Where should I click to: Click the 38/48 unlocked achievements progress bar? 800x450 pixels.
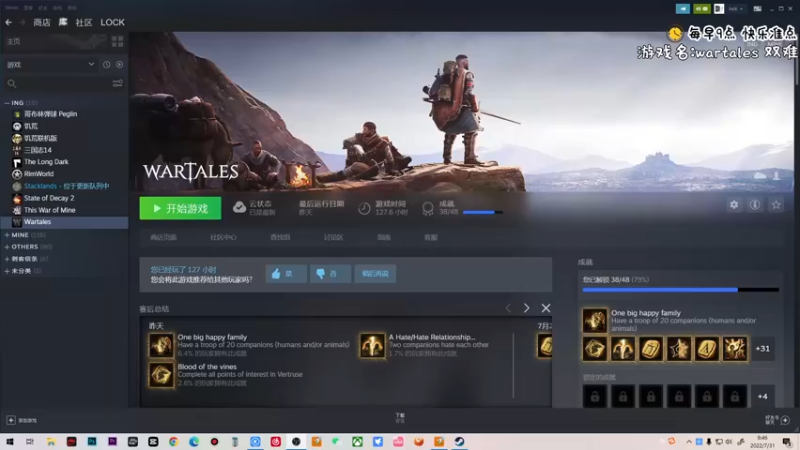681,290
